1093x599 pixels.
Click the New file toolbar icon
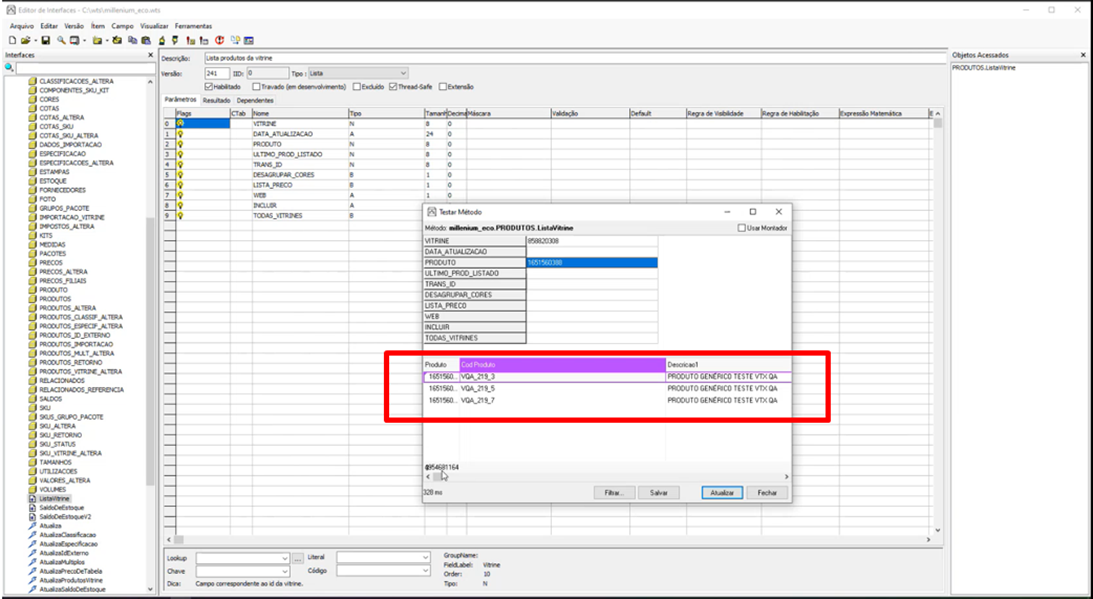[x=13, y=40]
